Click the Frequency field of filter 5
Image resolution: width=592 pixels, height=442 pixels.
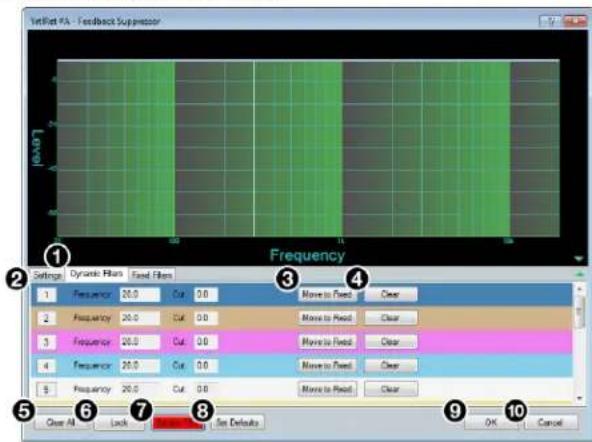click(x=140, y=389)
